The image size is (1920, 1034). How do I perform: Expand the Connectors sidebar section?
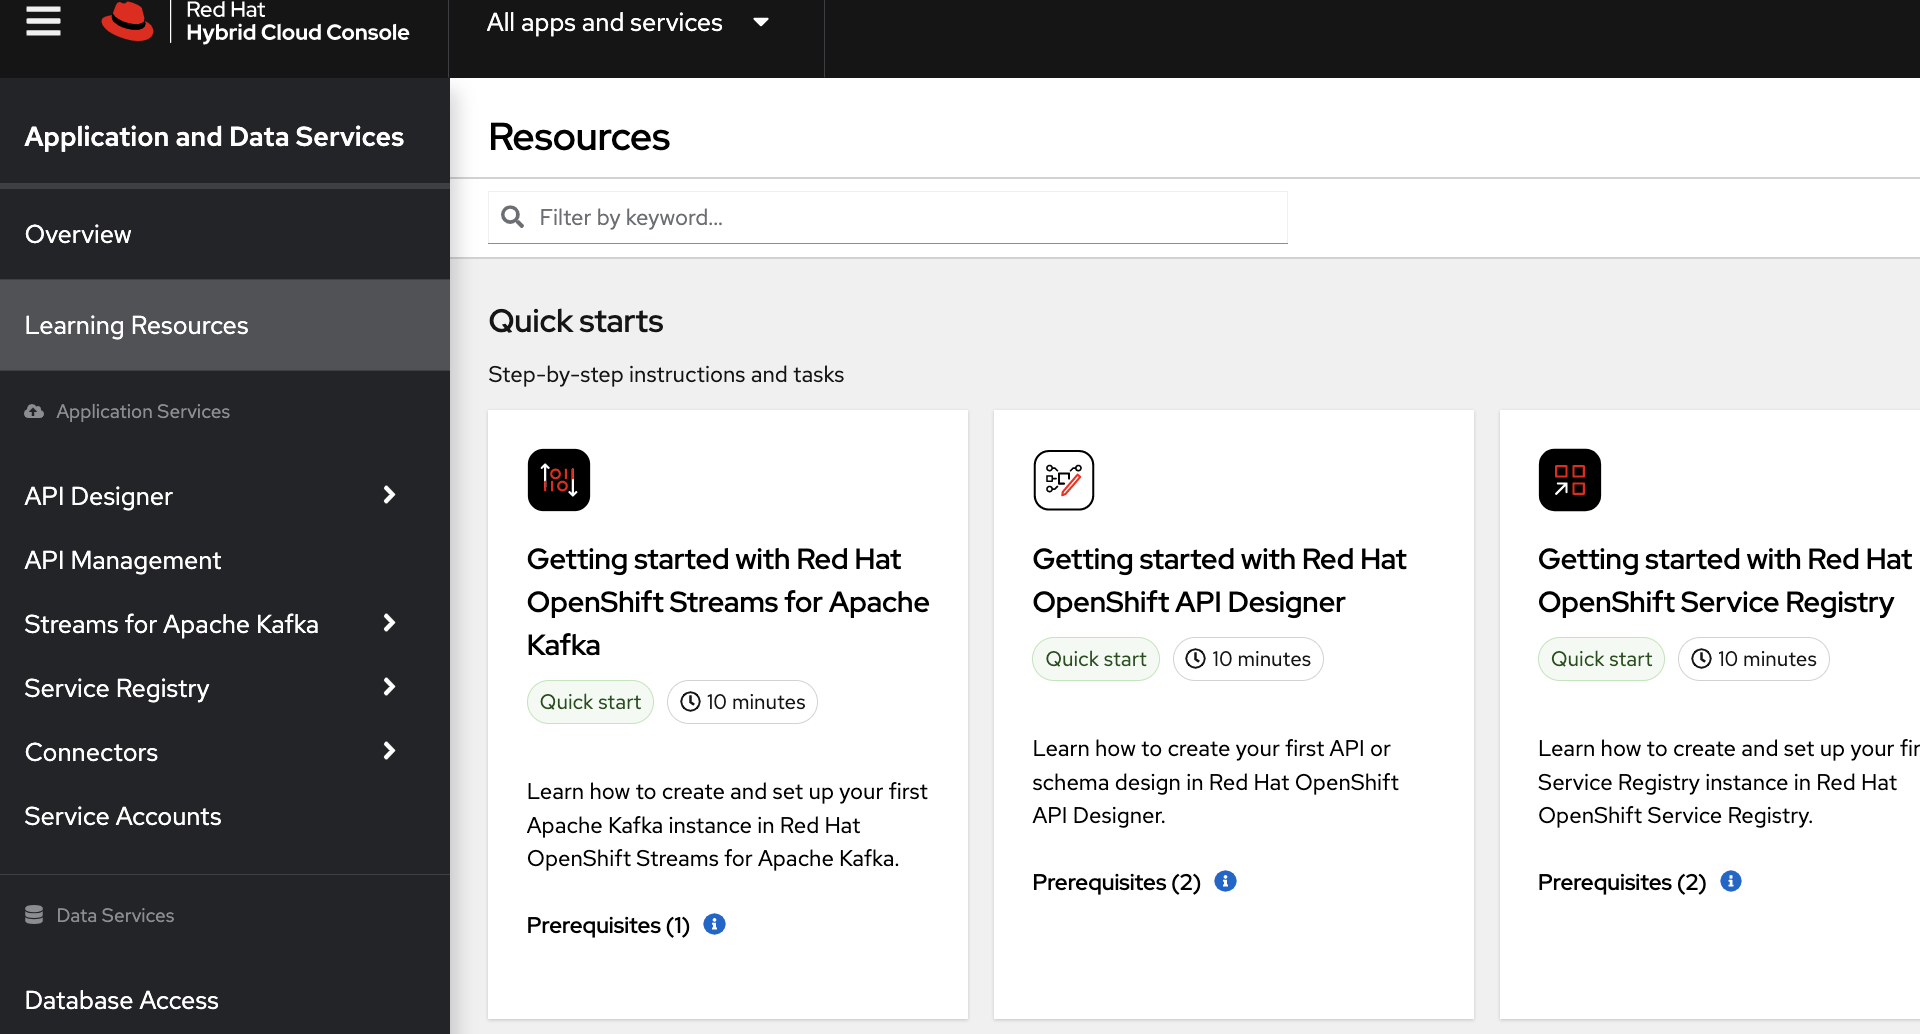pyautogui.click(x=389, y=751)
